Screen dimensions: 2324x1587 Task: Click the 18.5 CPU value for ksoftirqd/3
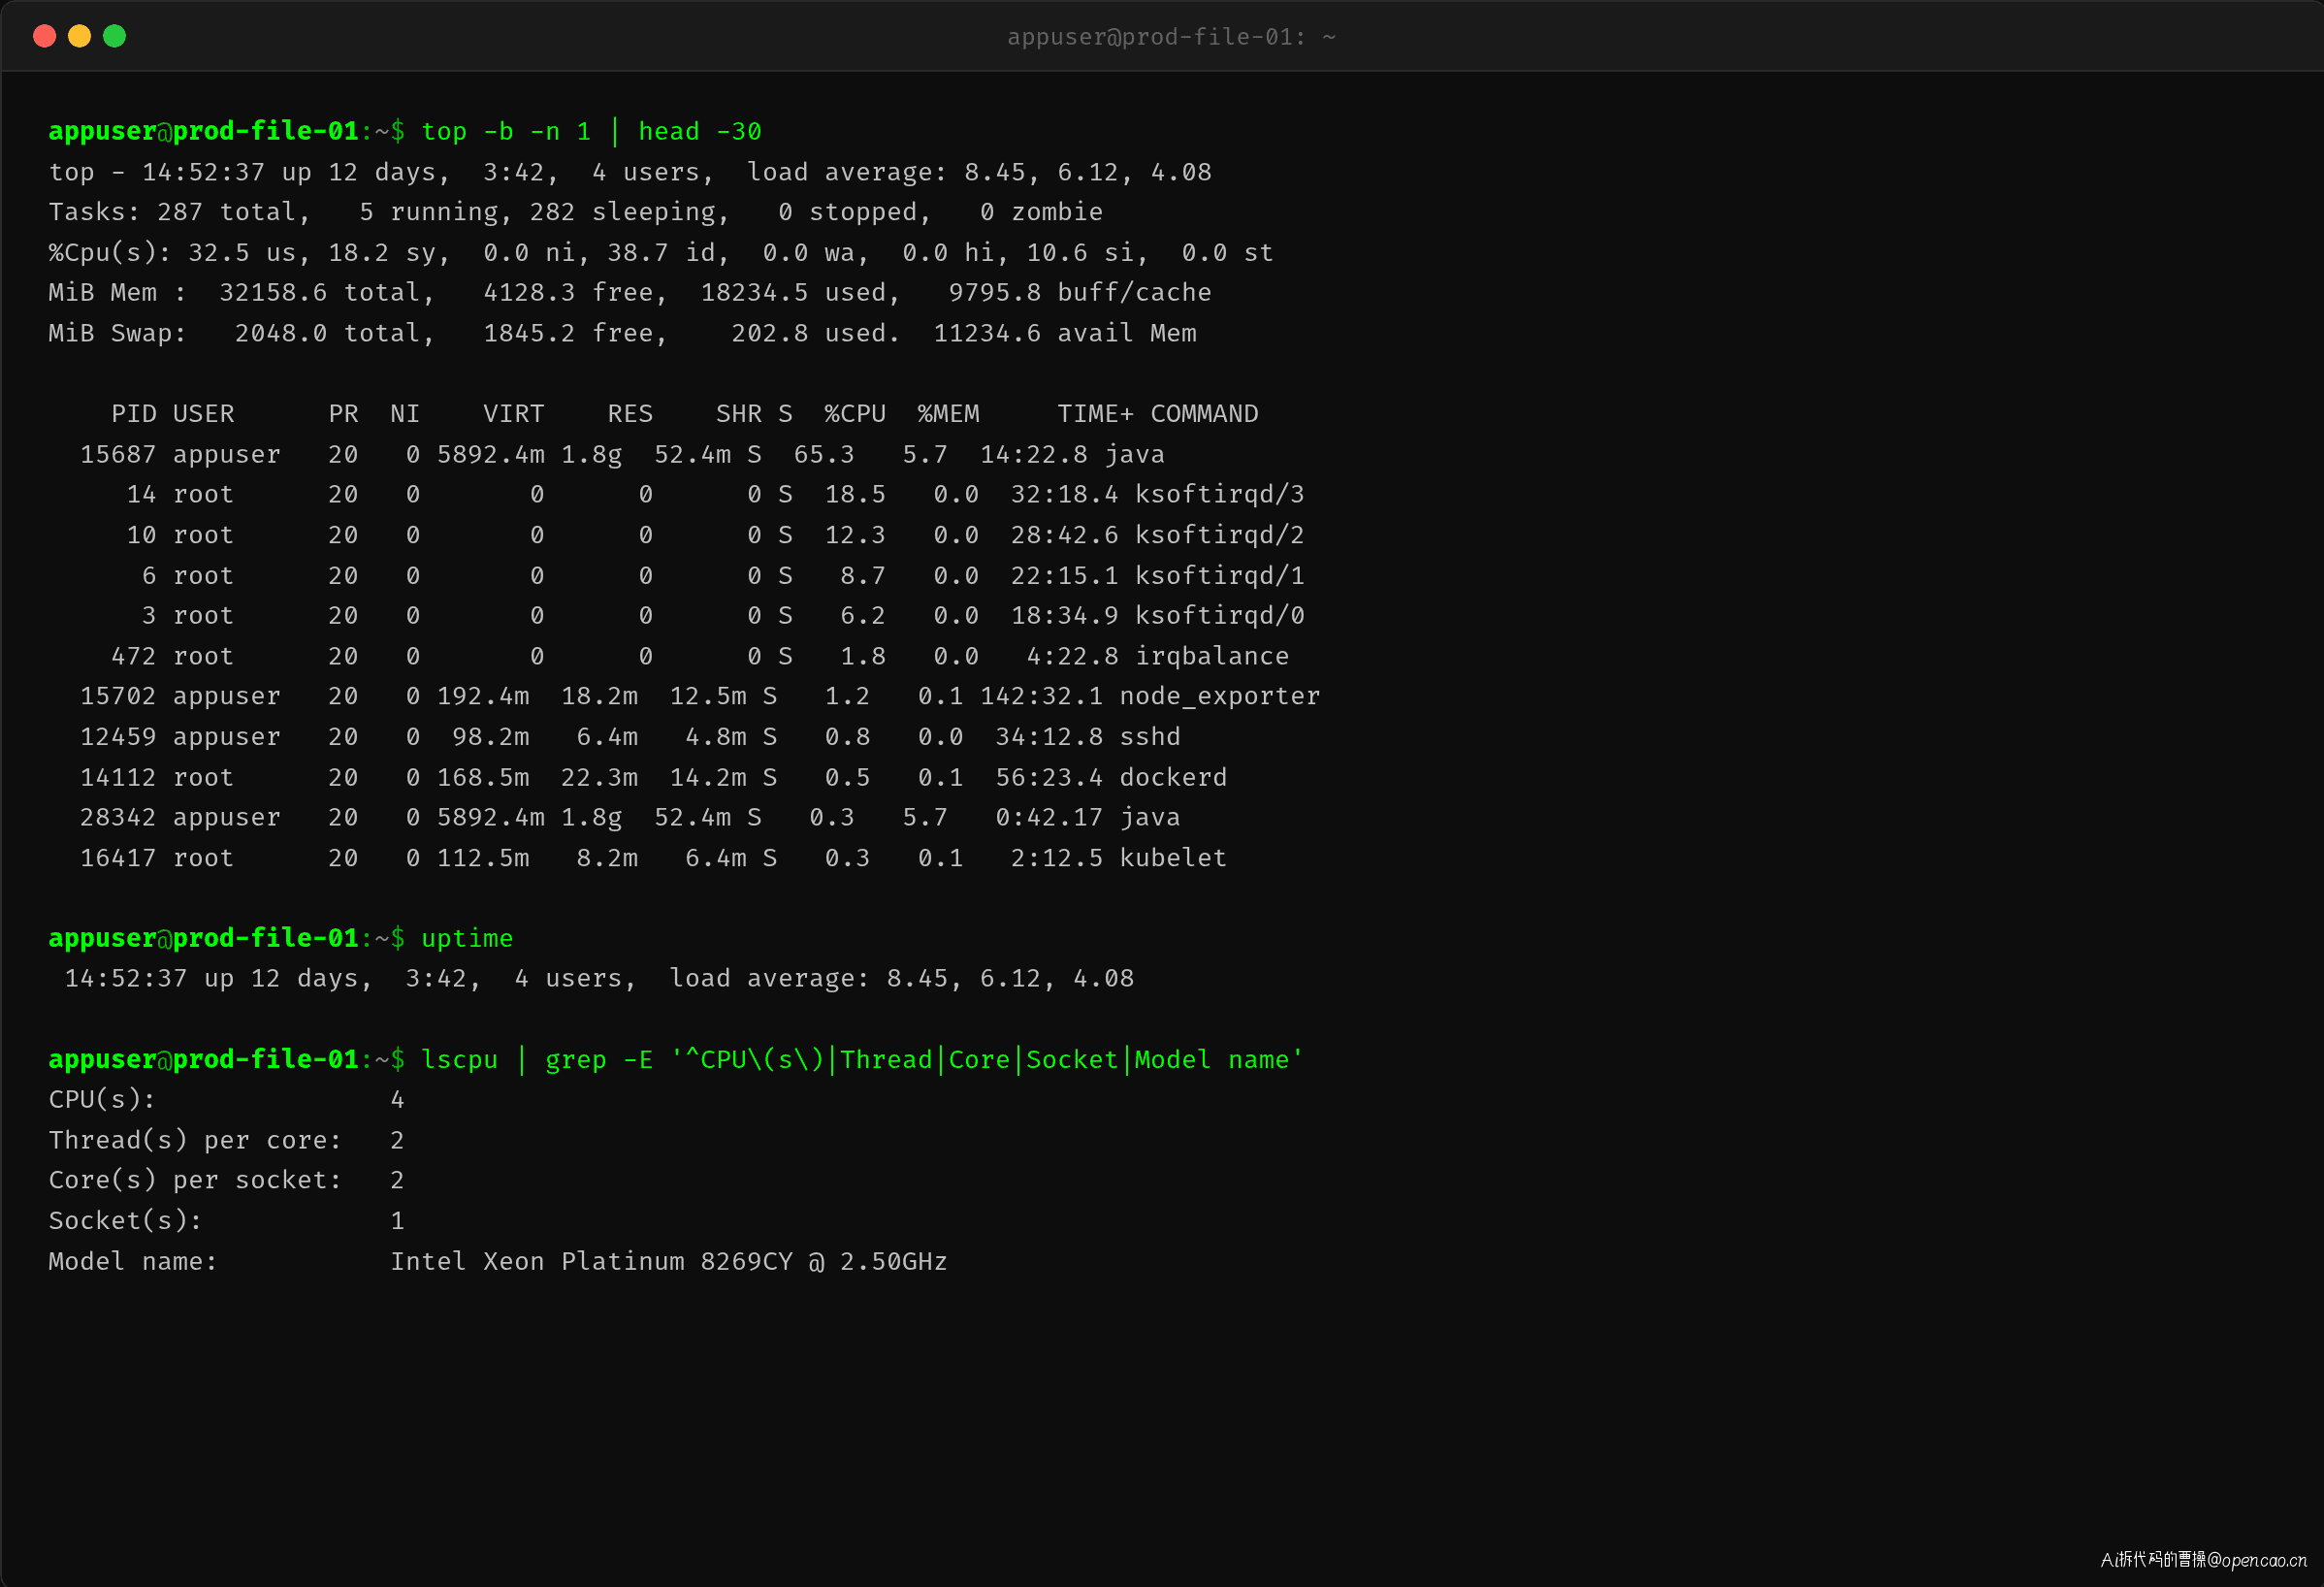click(855, 494)
